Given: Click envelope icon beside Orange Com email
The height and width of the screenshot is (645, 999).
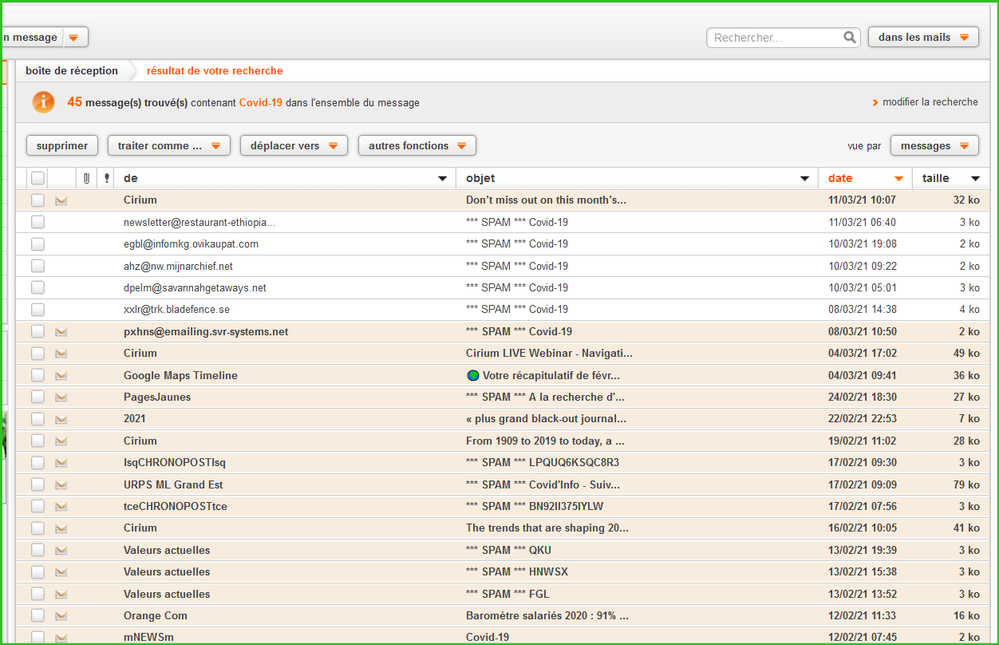Looking at the screenshot, I should pos(61,616).
